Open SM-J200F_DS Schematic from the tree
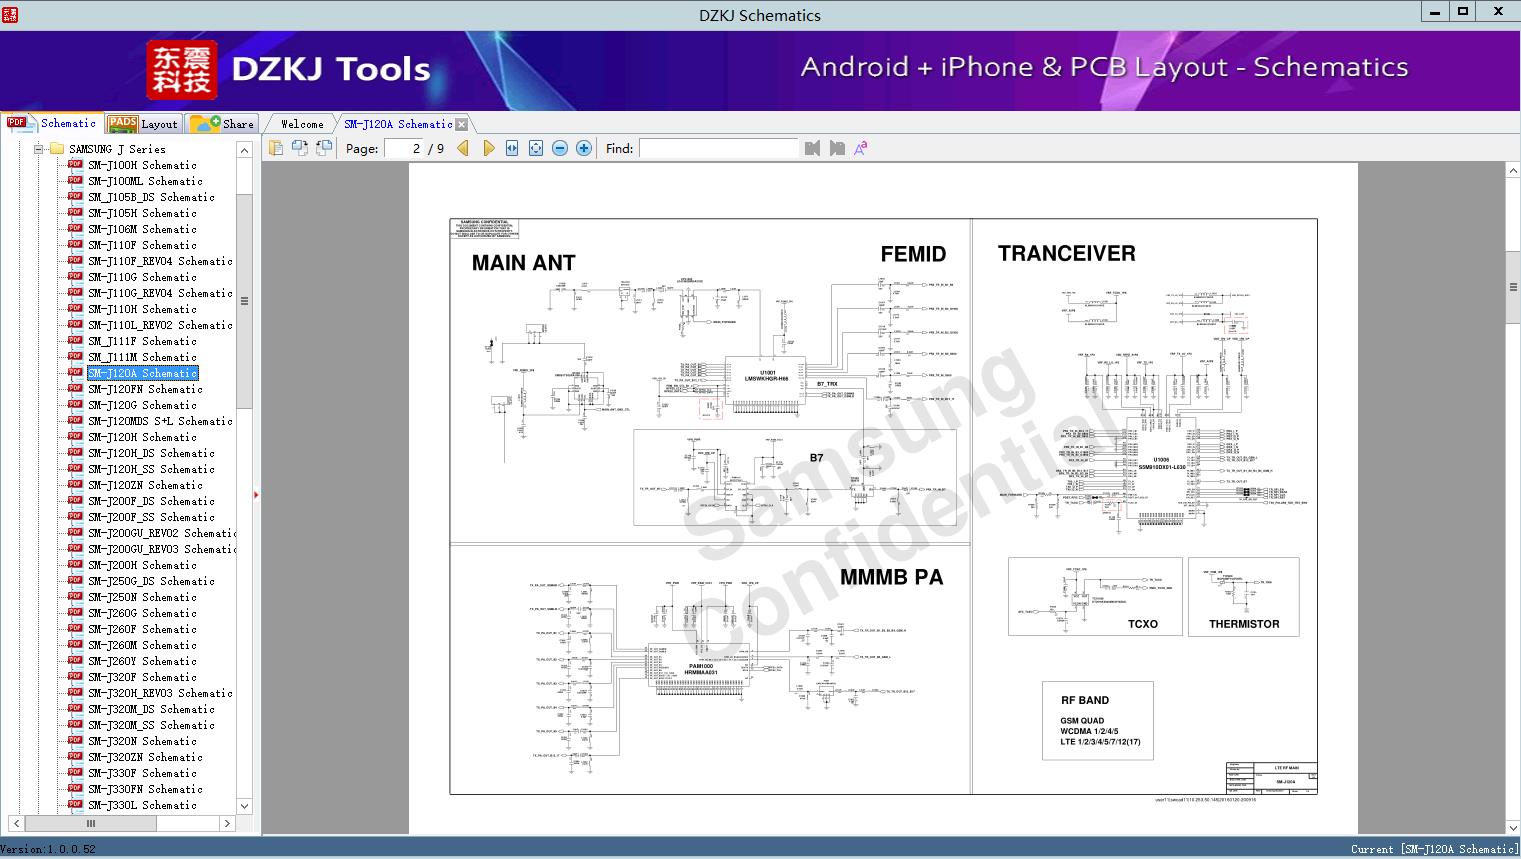1521x859 pixels. pyautogui.click(x=151, y=501)
